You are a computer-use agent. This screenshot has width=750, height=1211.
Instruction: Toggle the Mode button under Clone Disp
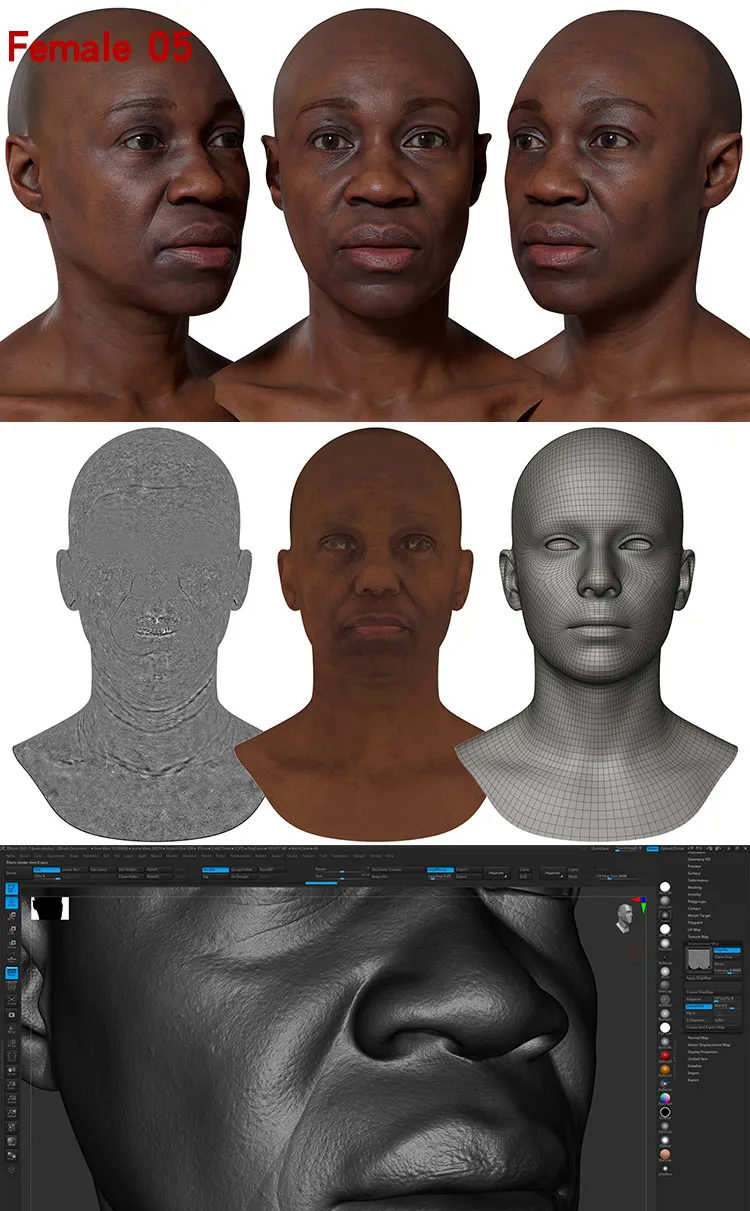(727, 964)
